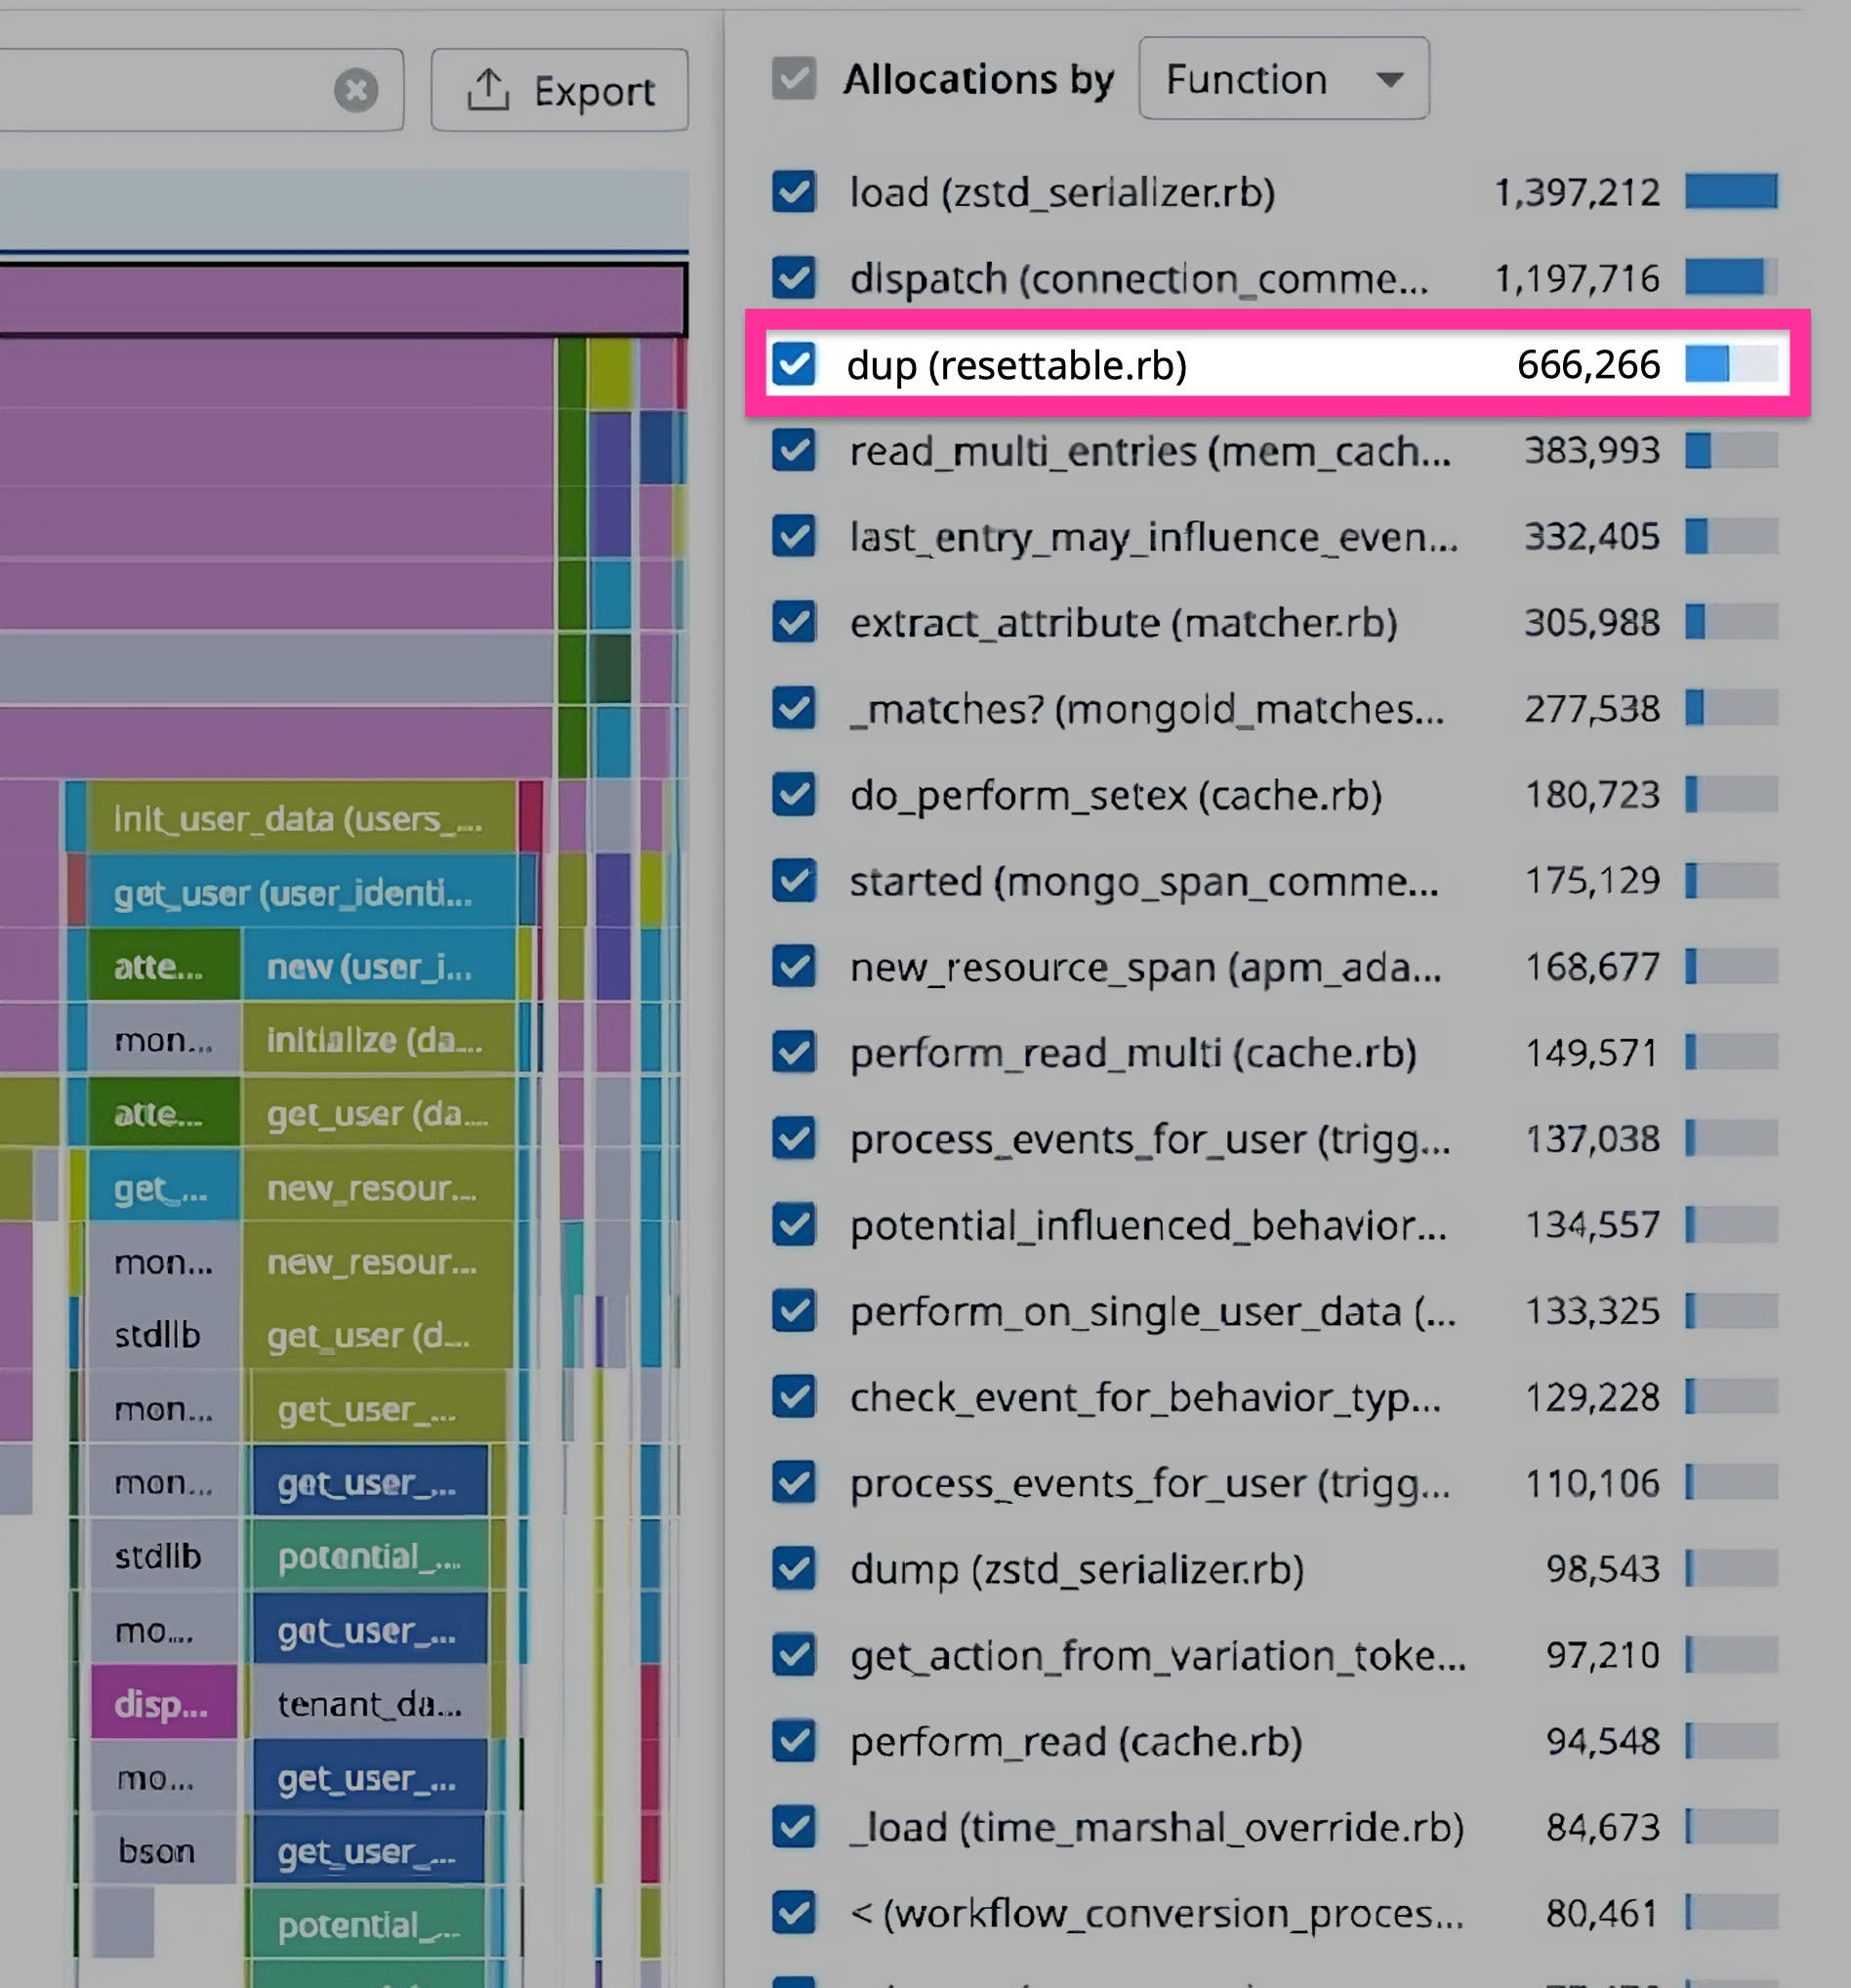Click the circular X clear icon
The image size is (1851, 1988).
point(357,90)
